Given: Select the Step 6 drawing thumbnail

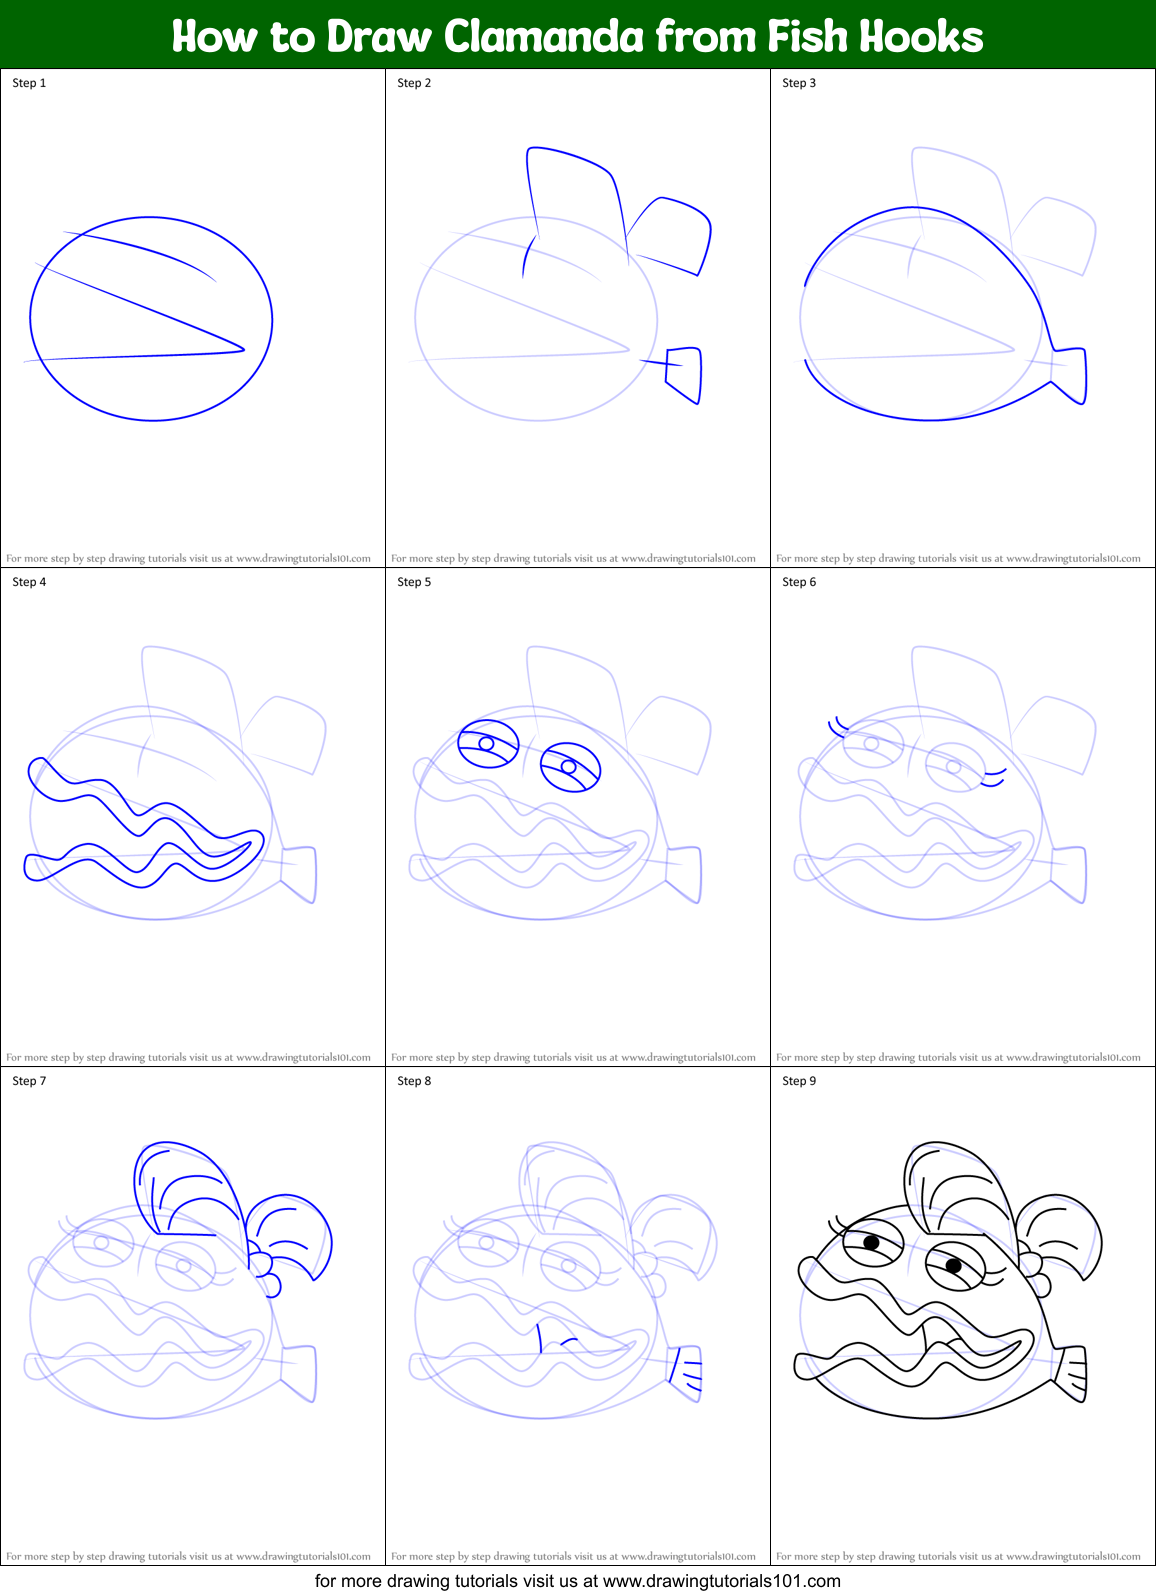Looking at the screenshot, I should point(944,782).
